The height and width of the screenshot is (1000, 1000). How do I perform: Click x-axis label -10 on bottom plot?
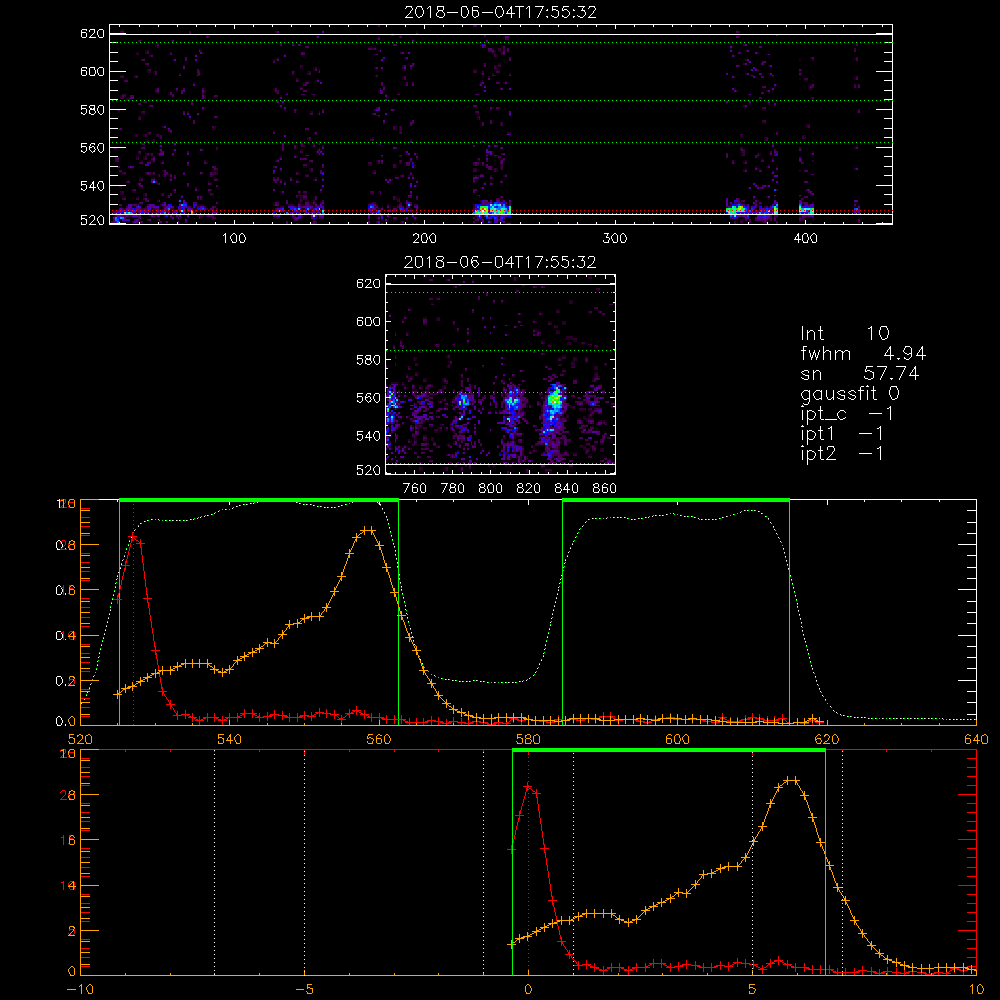(80, 990)
